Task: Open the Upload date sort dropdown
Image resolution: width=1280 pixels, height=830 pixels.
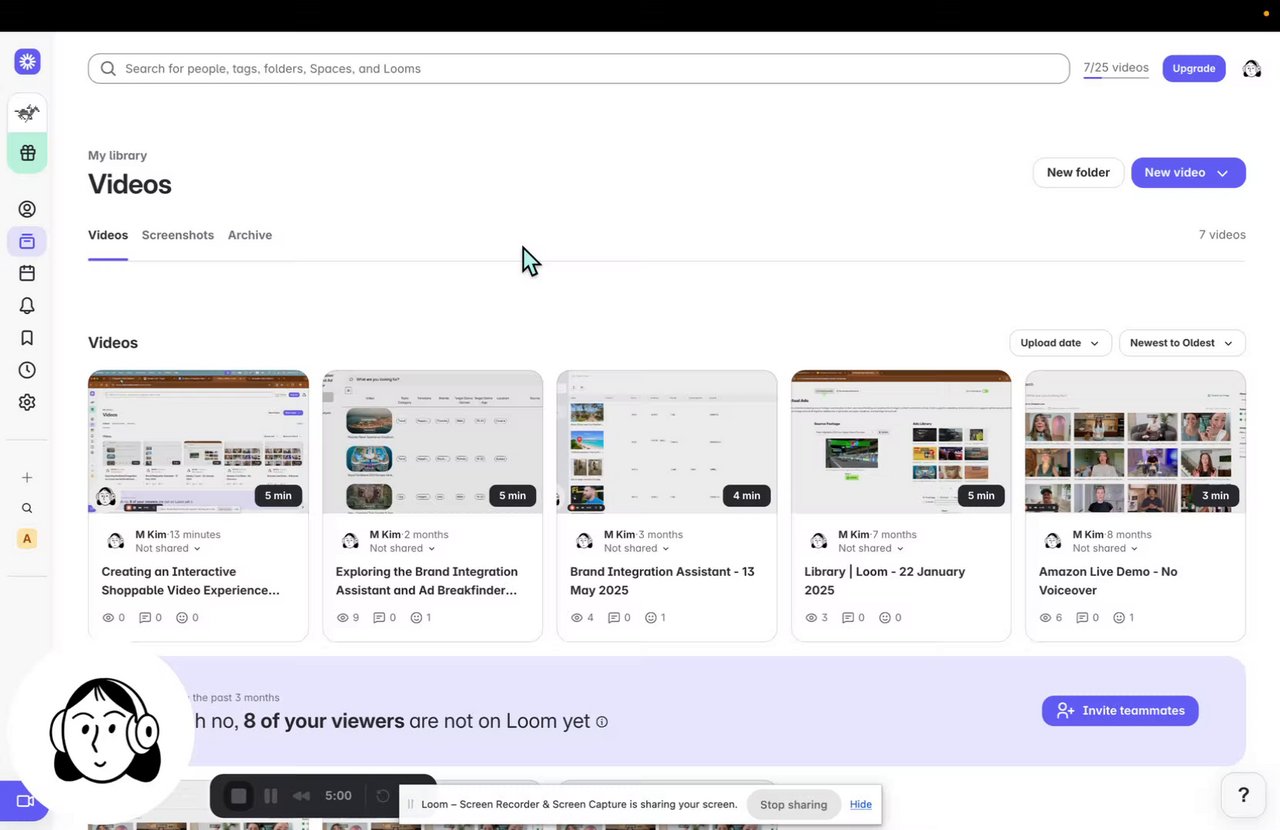Action: tap(1060, 343)
